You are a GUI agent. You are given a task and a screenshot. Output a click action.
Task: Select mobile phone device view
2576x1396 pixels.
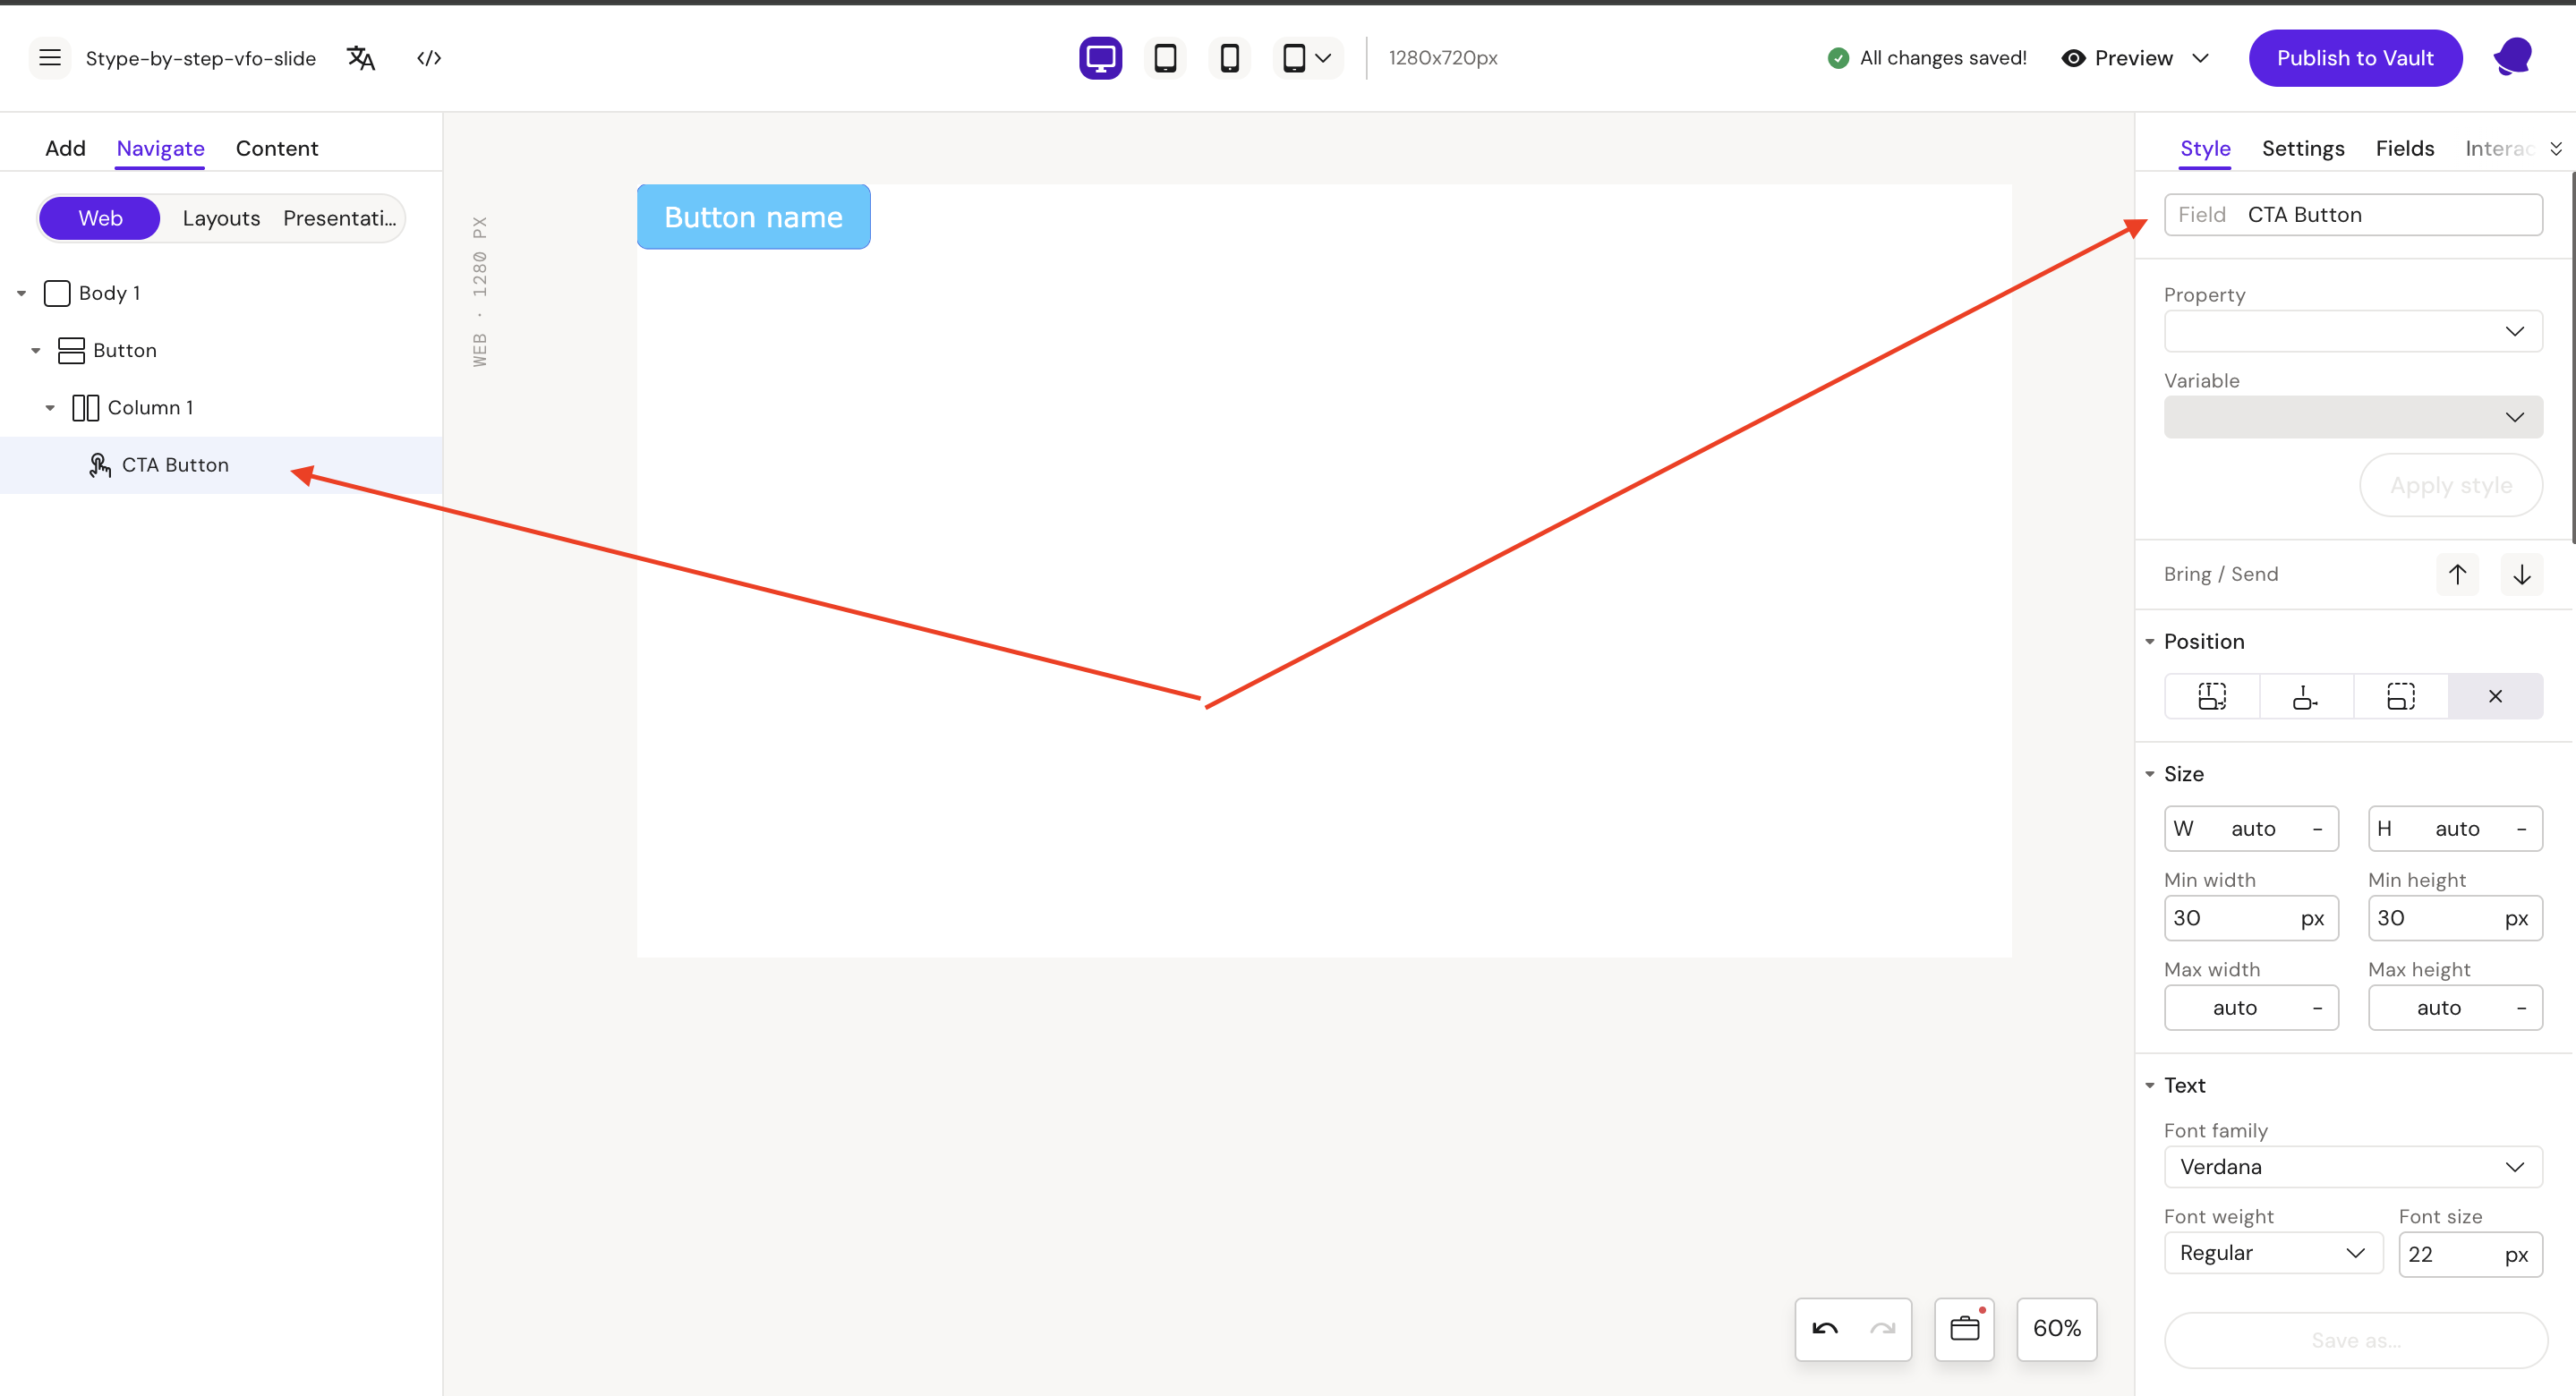[x=1230, y=58]
